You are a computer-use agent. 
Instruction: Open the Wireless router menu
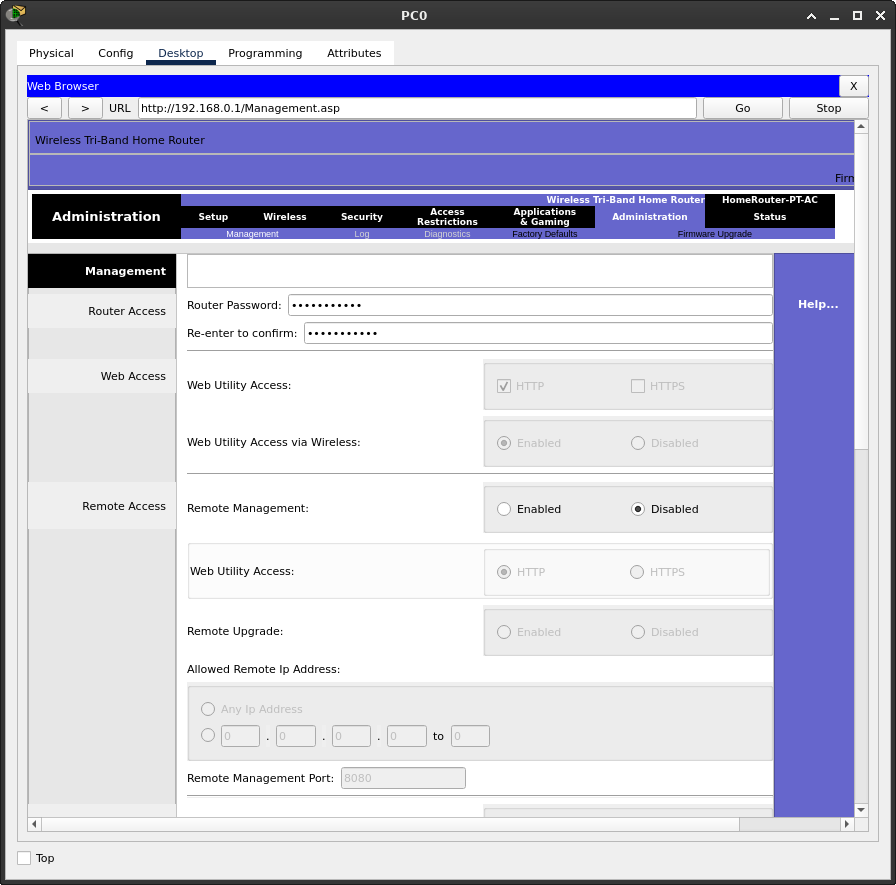click(x=285, y=217)
